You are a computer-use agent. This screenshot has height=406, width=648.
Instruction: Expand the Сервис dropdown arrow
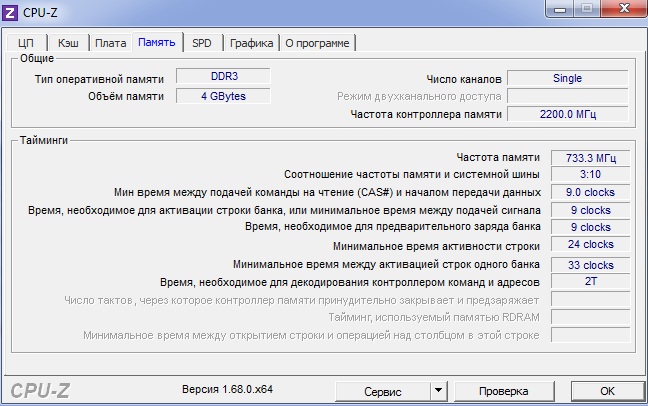[438, 392]
